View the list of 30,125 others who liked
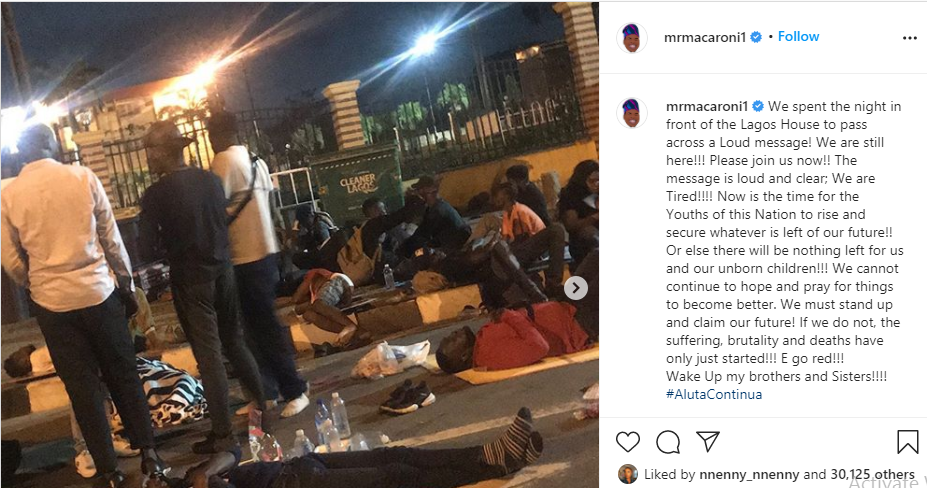The width and height of the screenshot is (927, 488). click(x=873, y=474)
